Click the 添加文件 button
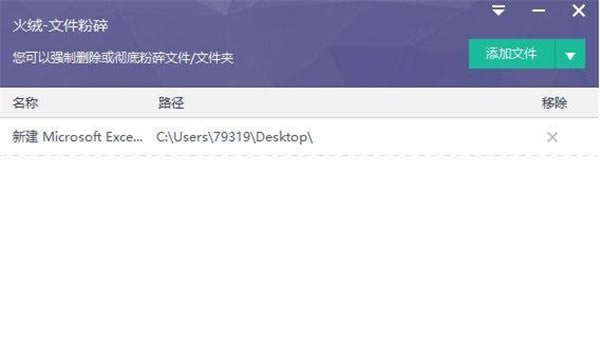 (x=512, y=54)
